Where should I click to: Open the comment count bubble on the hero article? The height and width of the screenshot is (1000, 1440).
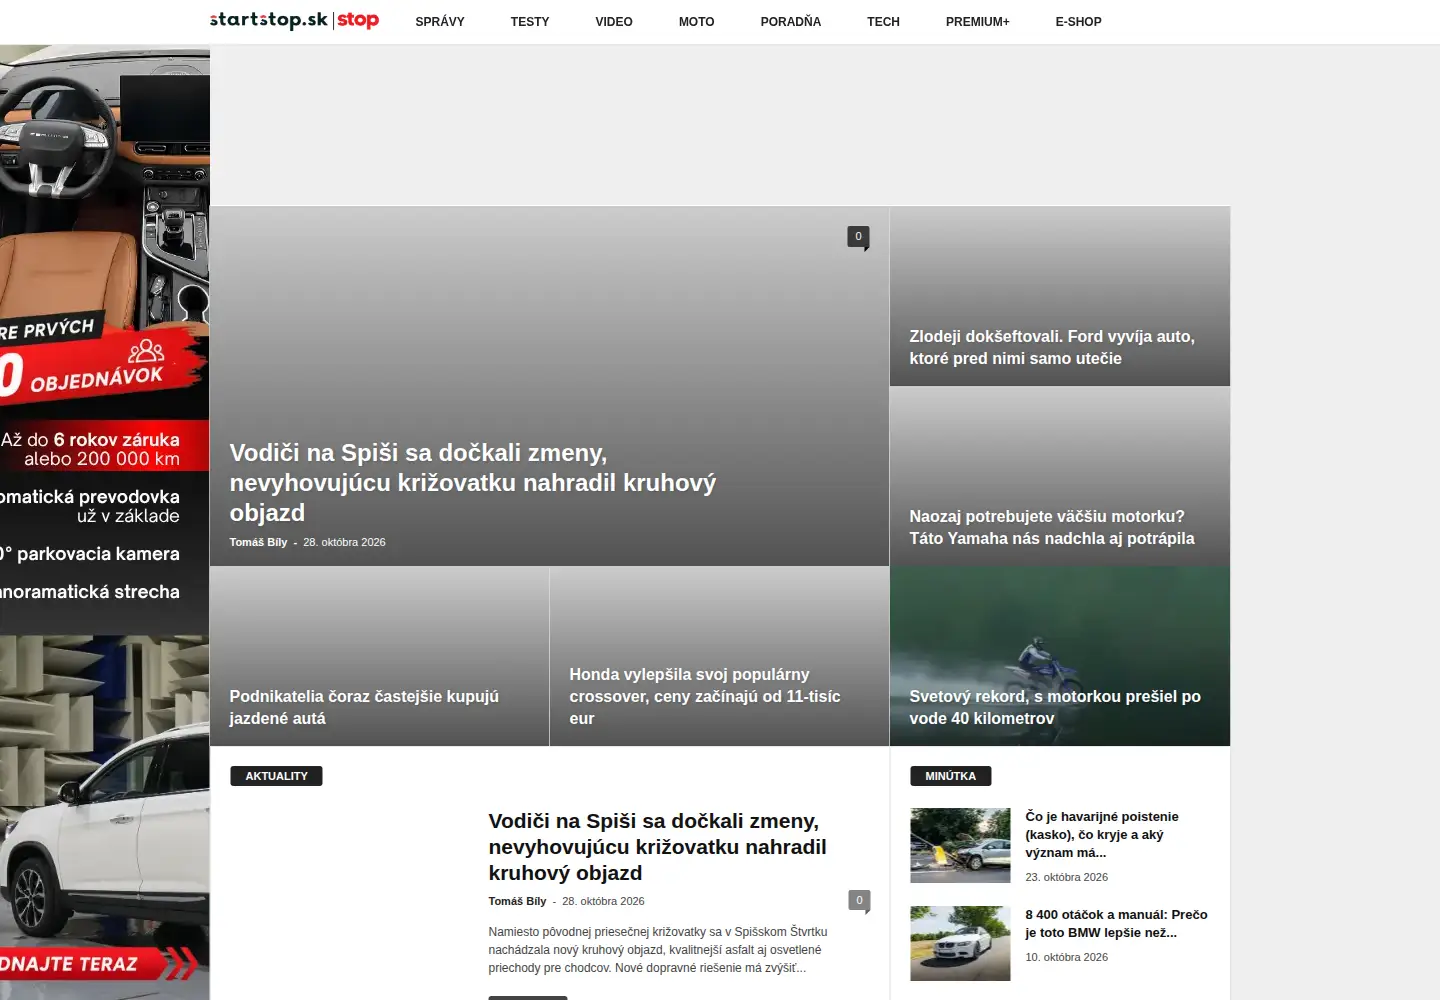tap(858, 237)
